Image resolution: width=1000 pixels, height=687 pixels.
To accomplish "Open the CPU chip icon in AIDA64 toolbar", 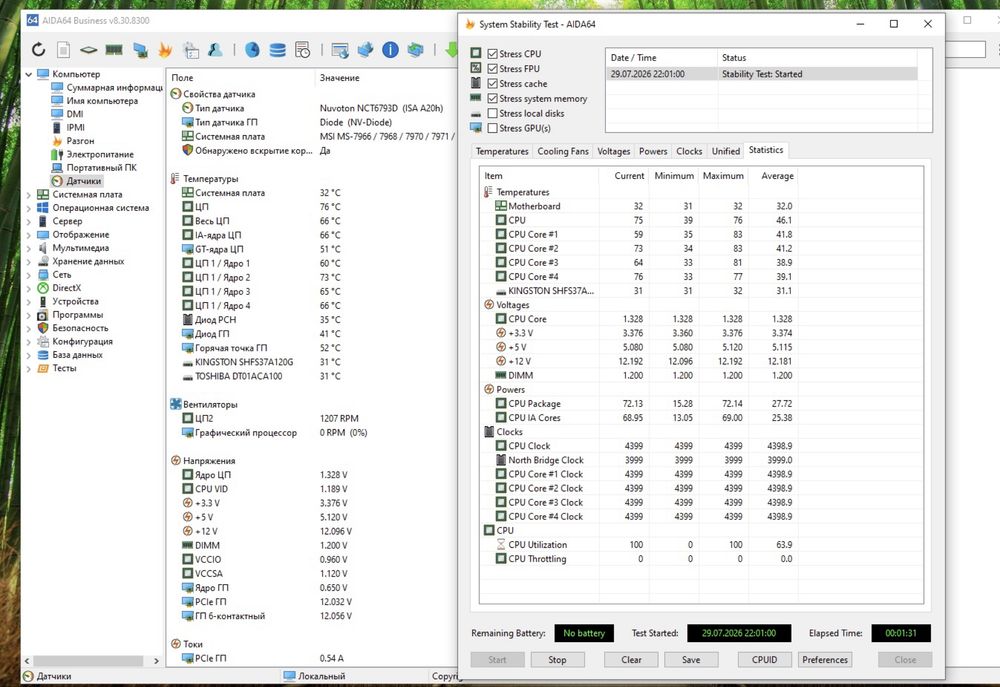I will [89, 49].
